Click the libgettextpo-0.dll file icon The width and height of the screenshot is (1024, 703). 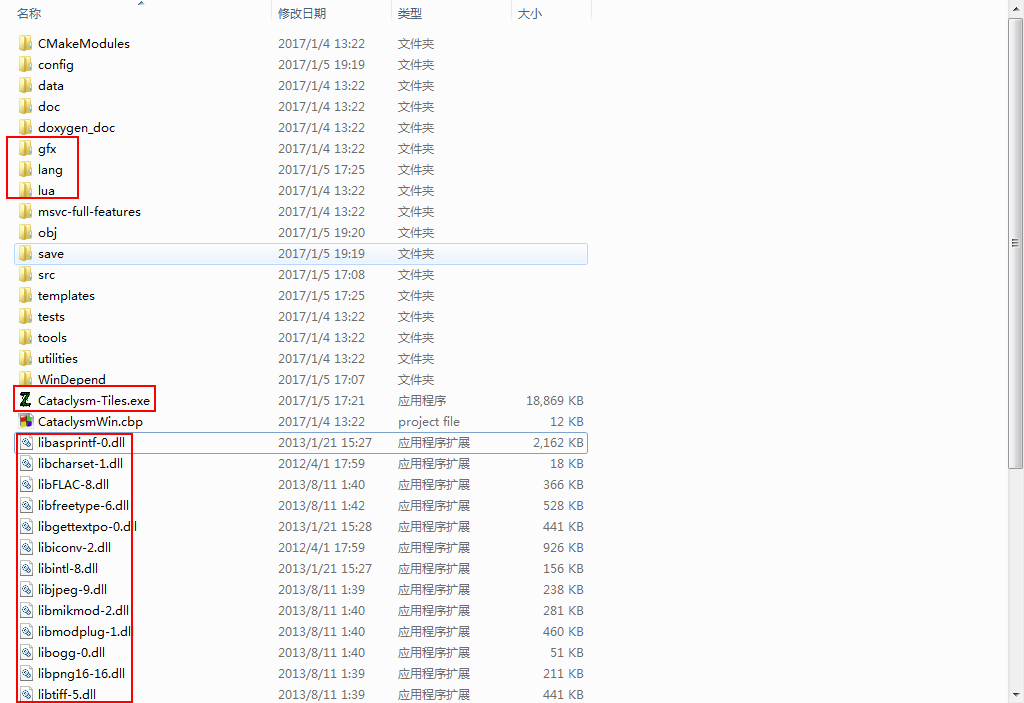[25, 526]
